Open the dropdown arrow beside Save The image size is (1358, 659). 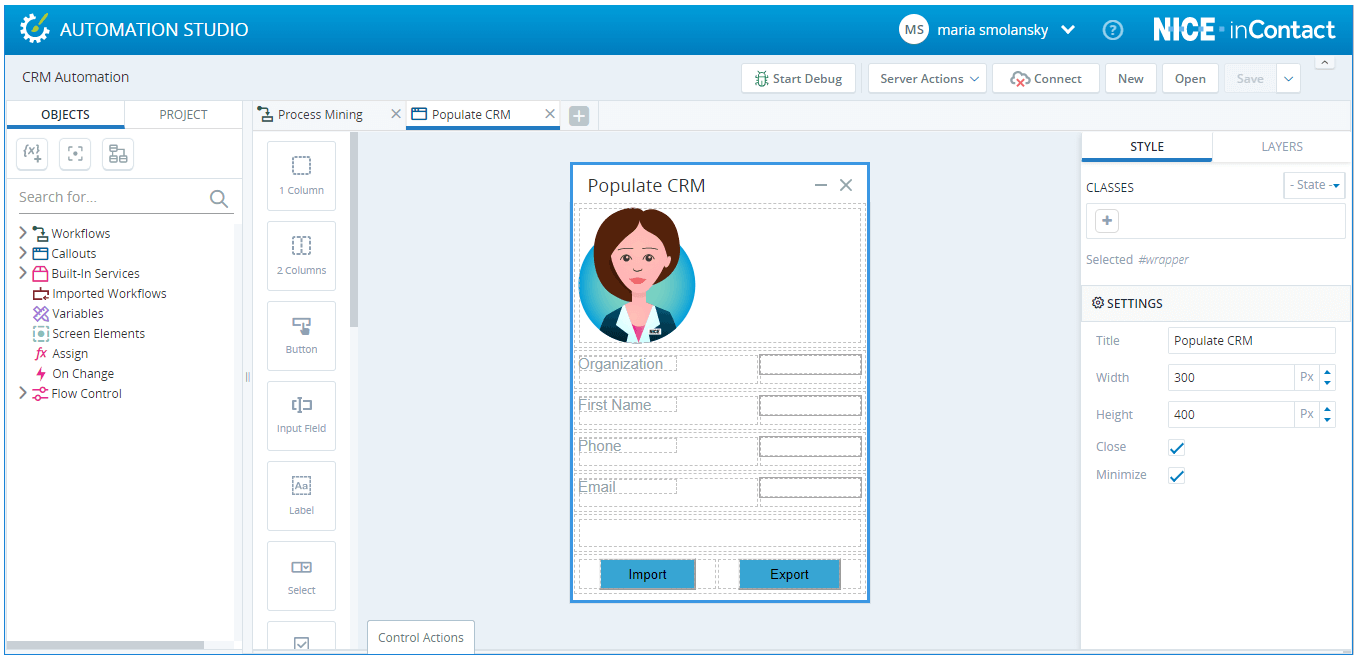pos(1288,79)
